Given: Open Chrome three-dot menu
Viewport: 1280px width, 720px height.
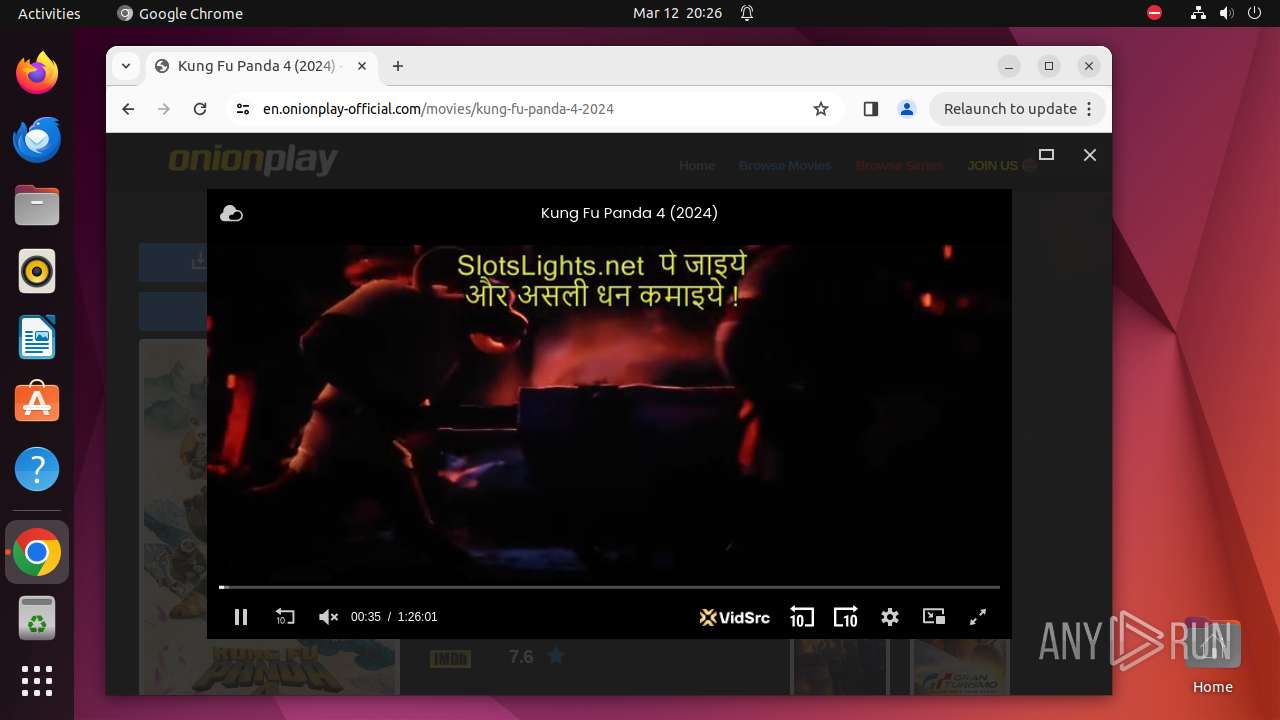Looking at the screenshot, I should click(x=1090, y=109).
